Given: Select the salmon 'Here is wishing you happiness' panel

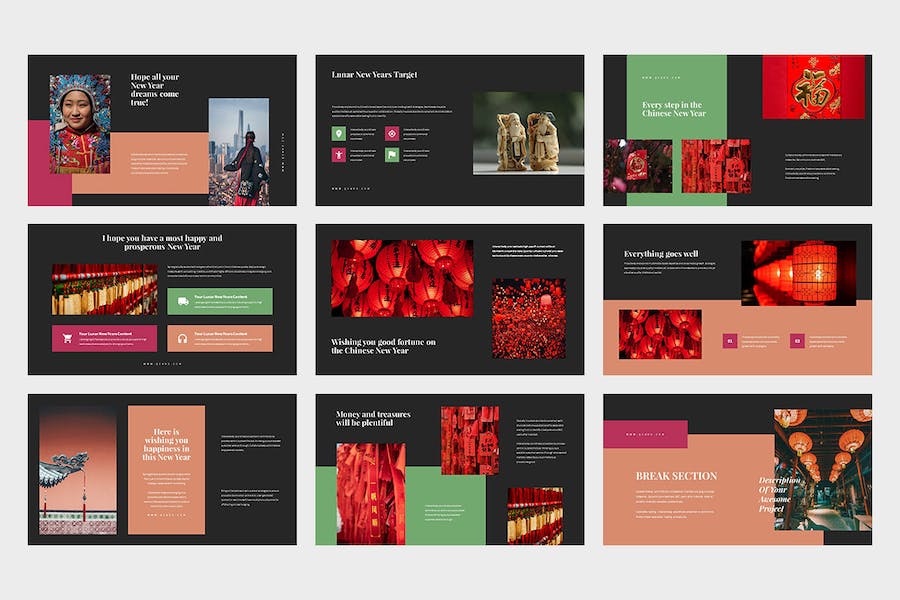Looking at the screenshot, I should pyautogui.click(x=166, y=469).
